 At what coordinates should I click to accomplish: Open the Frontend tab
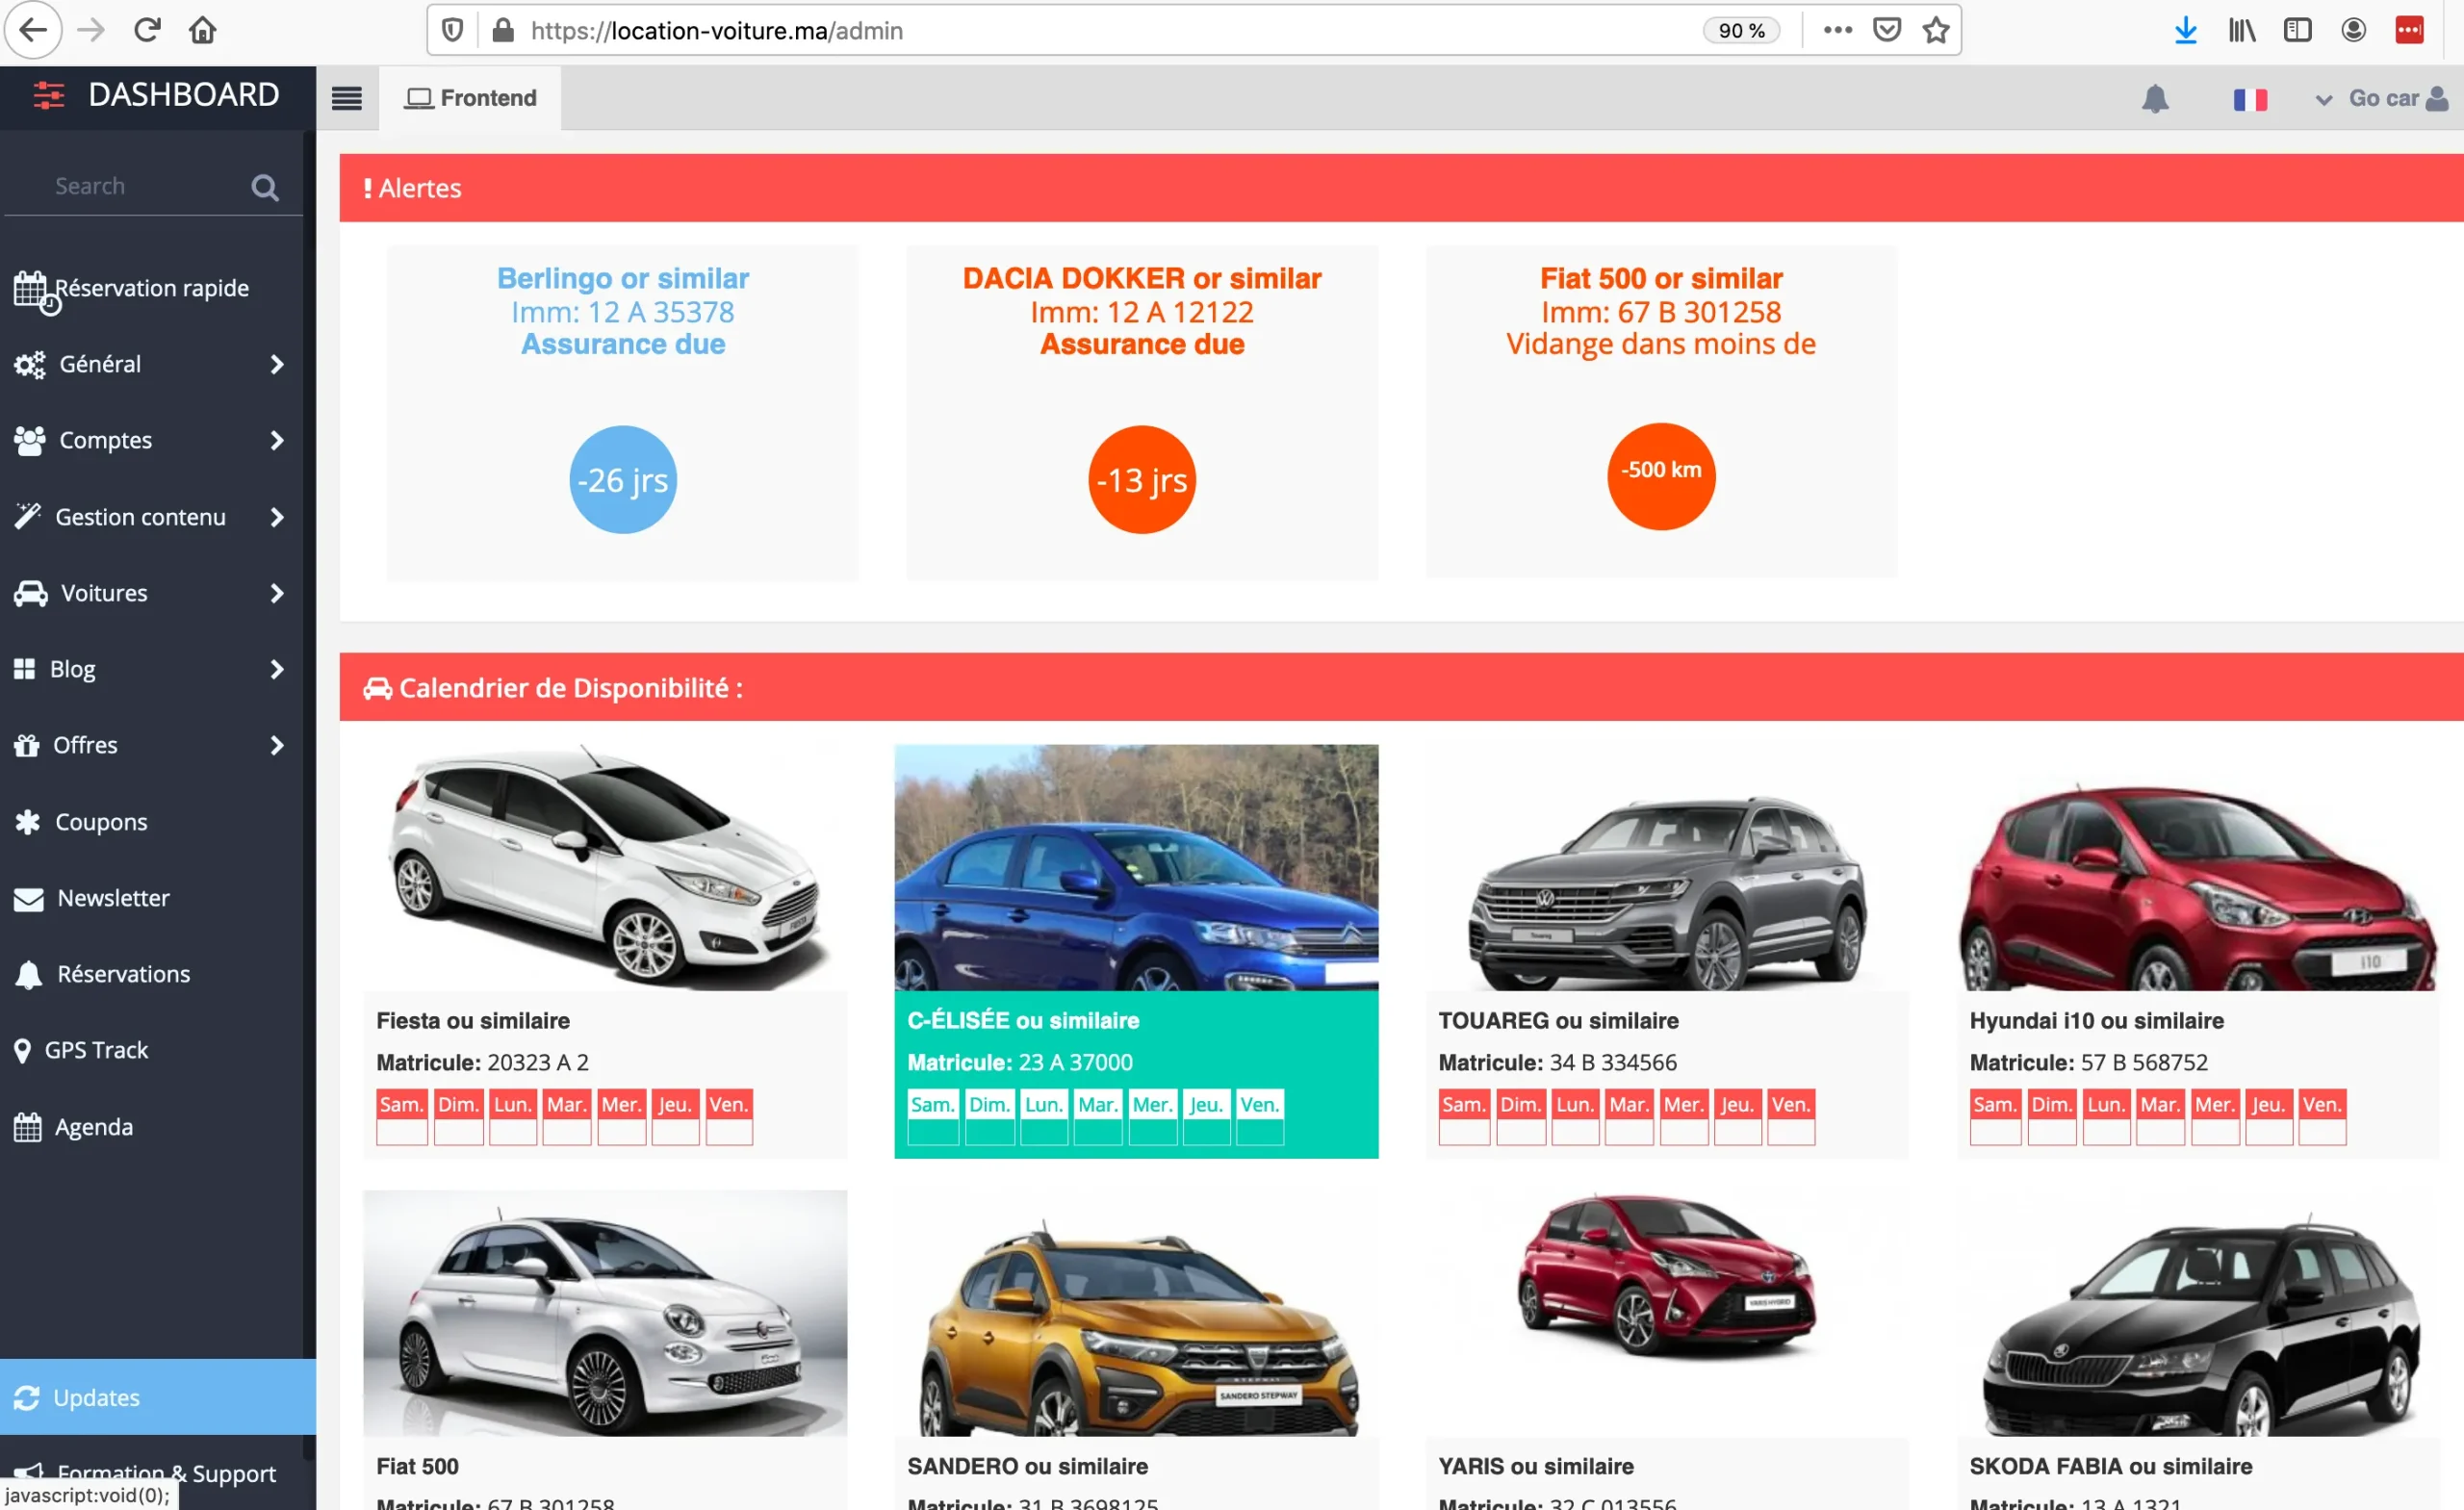[470, 98]
